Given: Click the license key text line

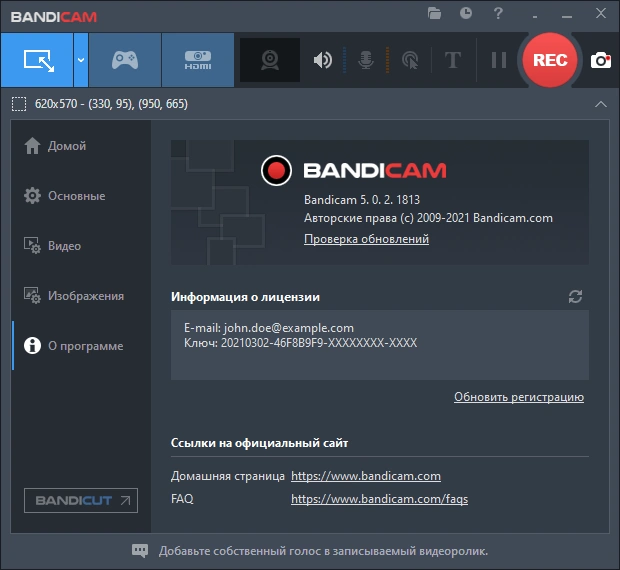Looking at the screenshot, I should click(301, 343).
